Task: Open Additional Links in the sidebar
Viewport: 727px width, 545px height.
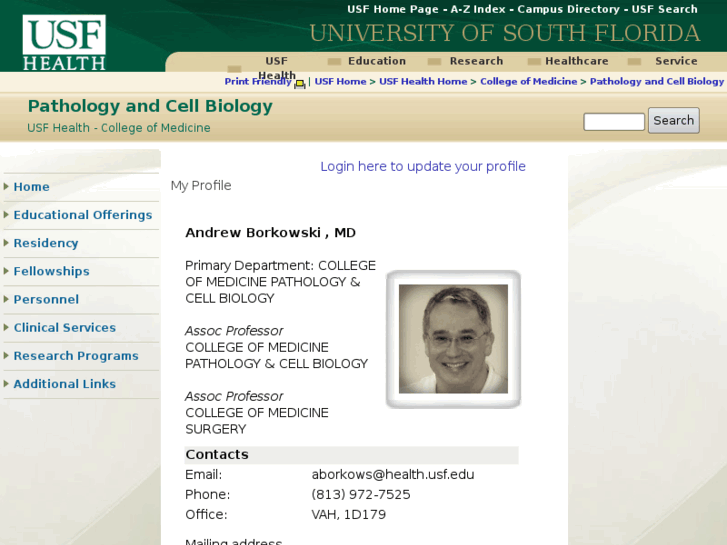Action: point(64,384)
